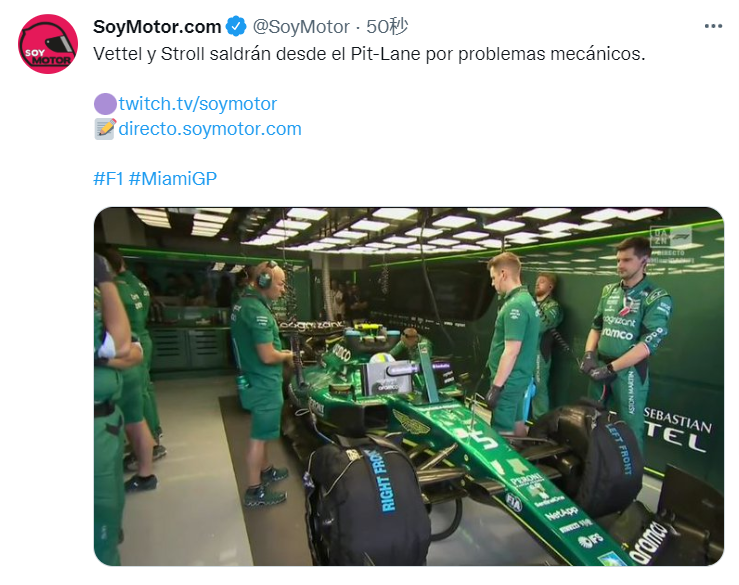739x585 pixels.
Task: Follow the directo.soymotor.com link
Action: pyautogui.click(x=210, y=129)
